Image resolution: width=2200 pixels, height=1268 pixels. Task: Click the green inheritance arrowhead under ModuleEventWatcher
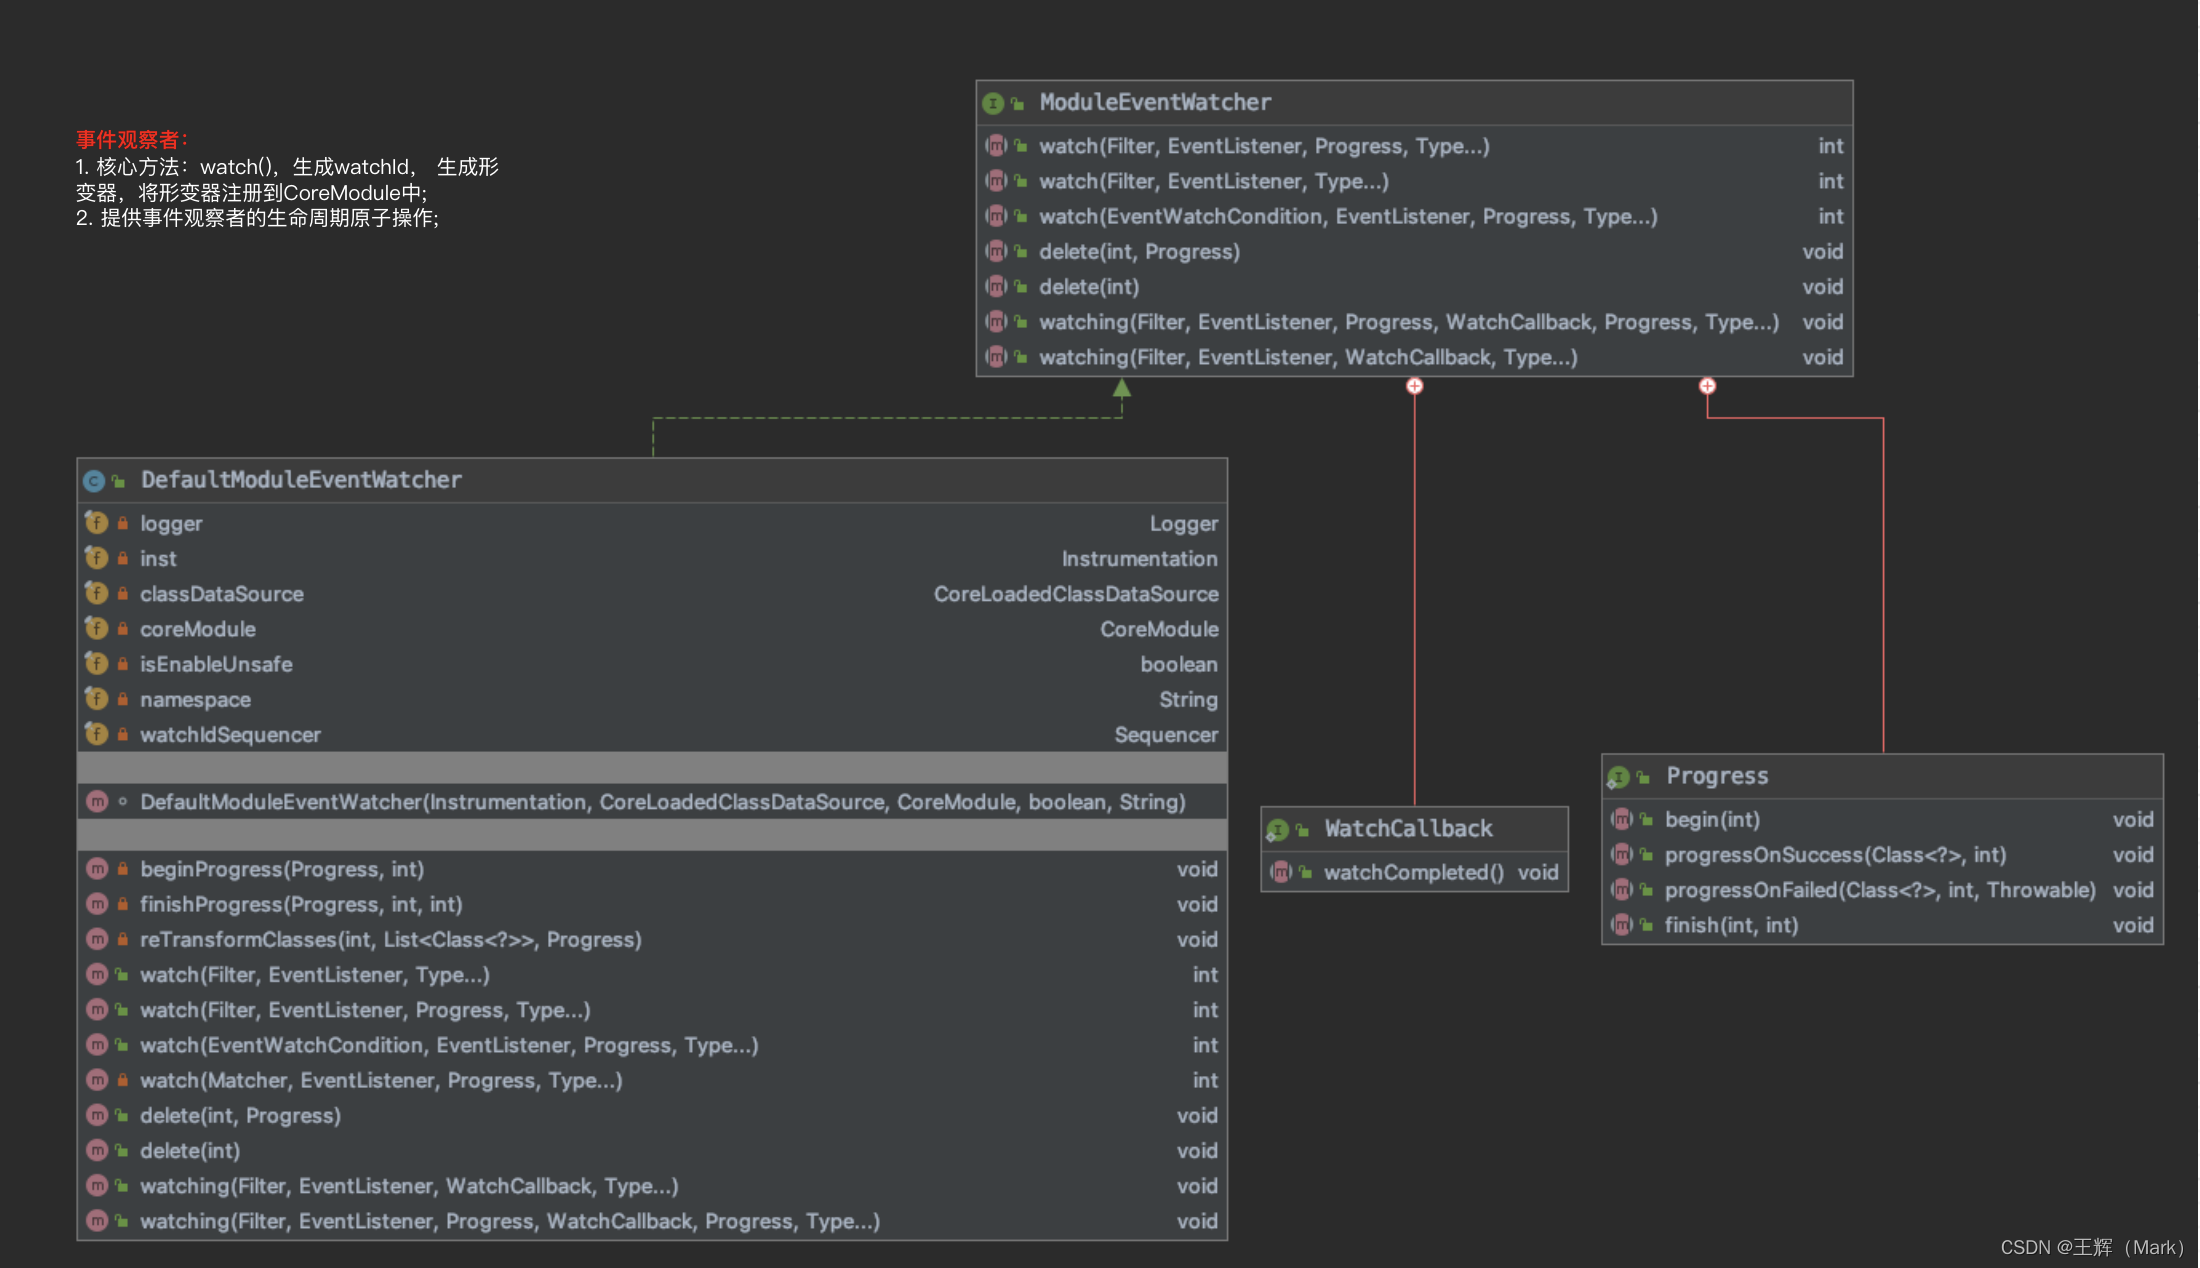pos(1122,388)
